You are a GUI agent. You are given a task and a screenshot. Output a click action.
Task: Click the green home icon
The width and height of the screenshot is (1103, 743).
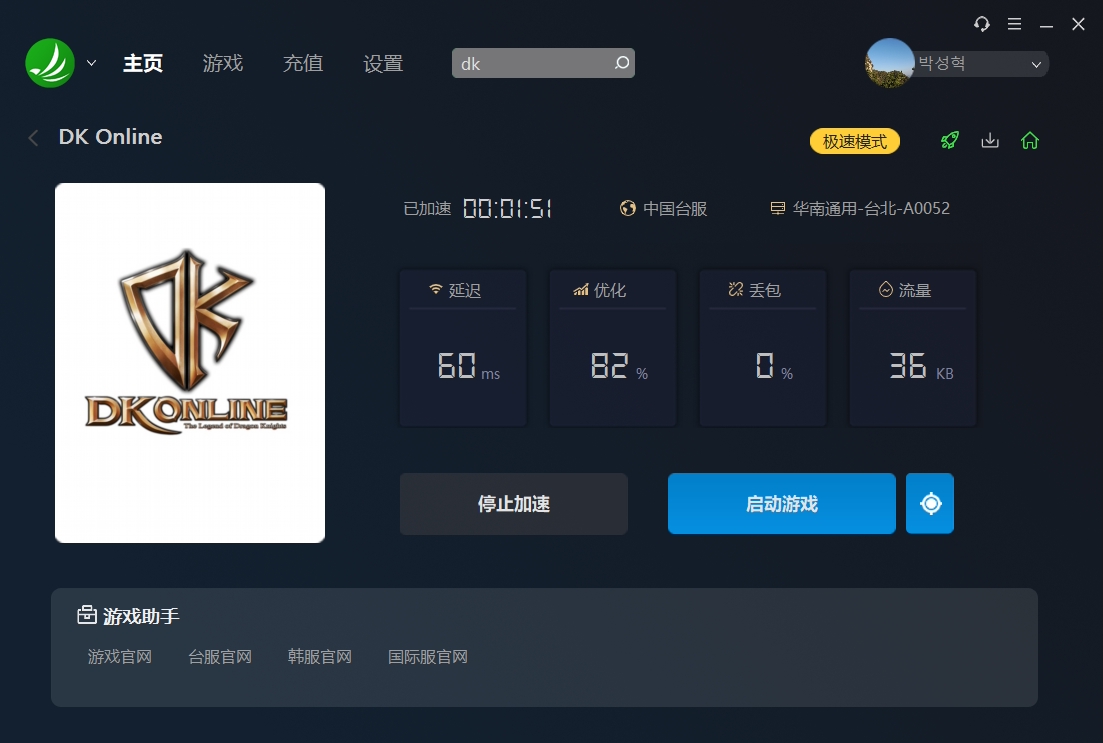1030,141
